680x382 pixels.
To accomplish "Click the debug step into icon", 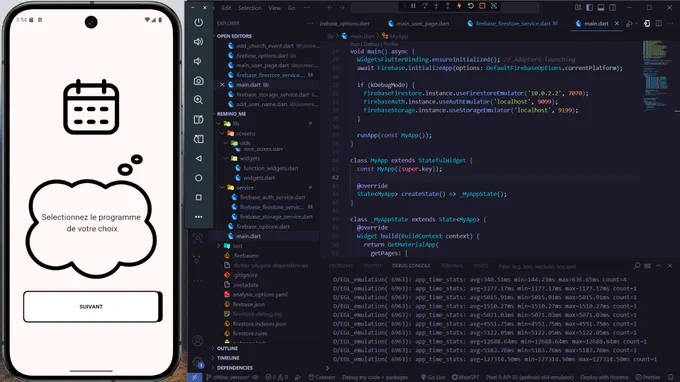I will click(x=436, y=6).
